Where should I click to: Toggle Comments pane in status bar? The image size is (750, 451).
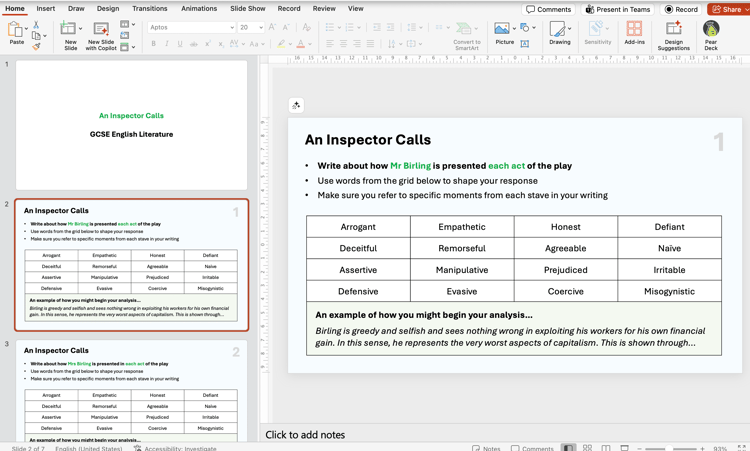tap(532, 447)
